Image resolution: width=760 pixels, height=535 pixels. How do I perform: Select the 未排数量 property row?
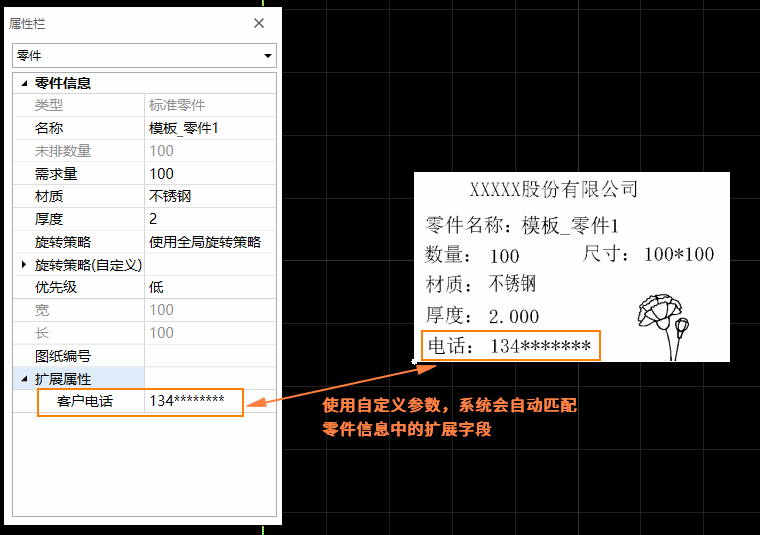click(63, 151)
